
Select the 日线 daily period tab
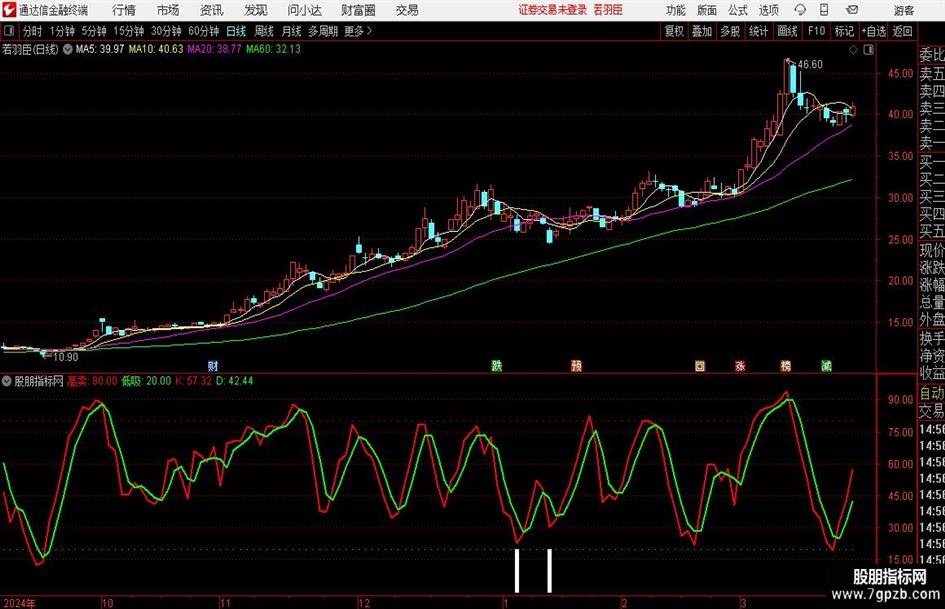[236, 31]
